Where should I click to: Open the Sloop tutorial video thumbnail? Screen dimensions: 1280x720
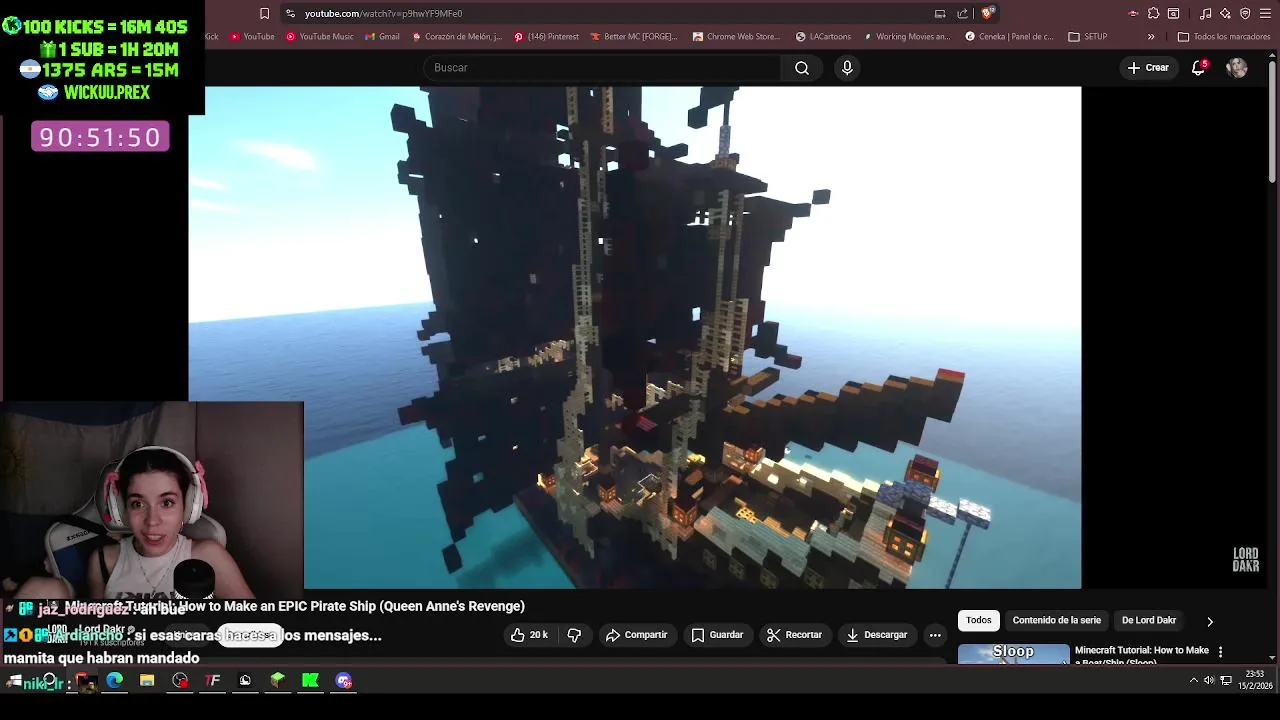pos(1013,654)
